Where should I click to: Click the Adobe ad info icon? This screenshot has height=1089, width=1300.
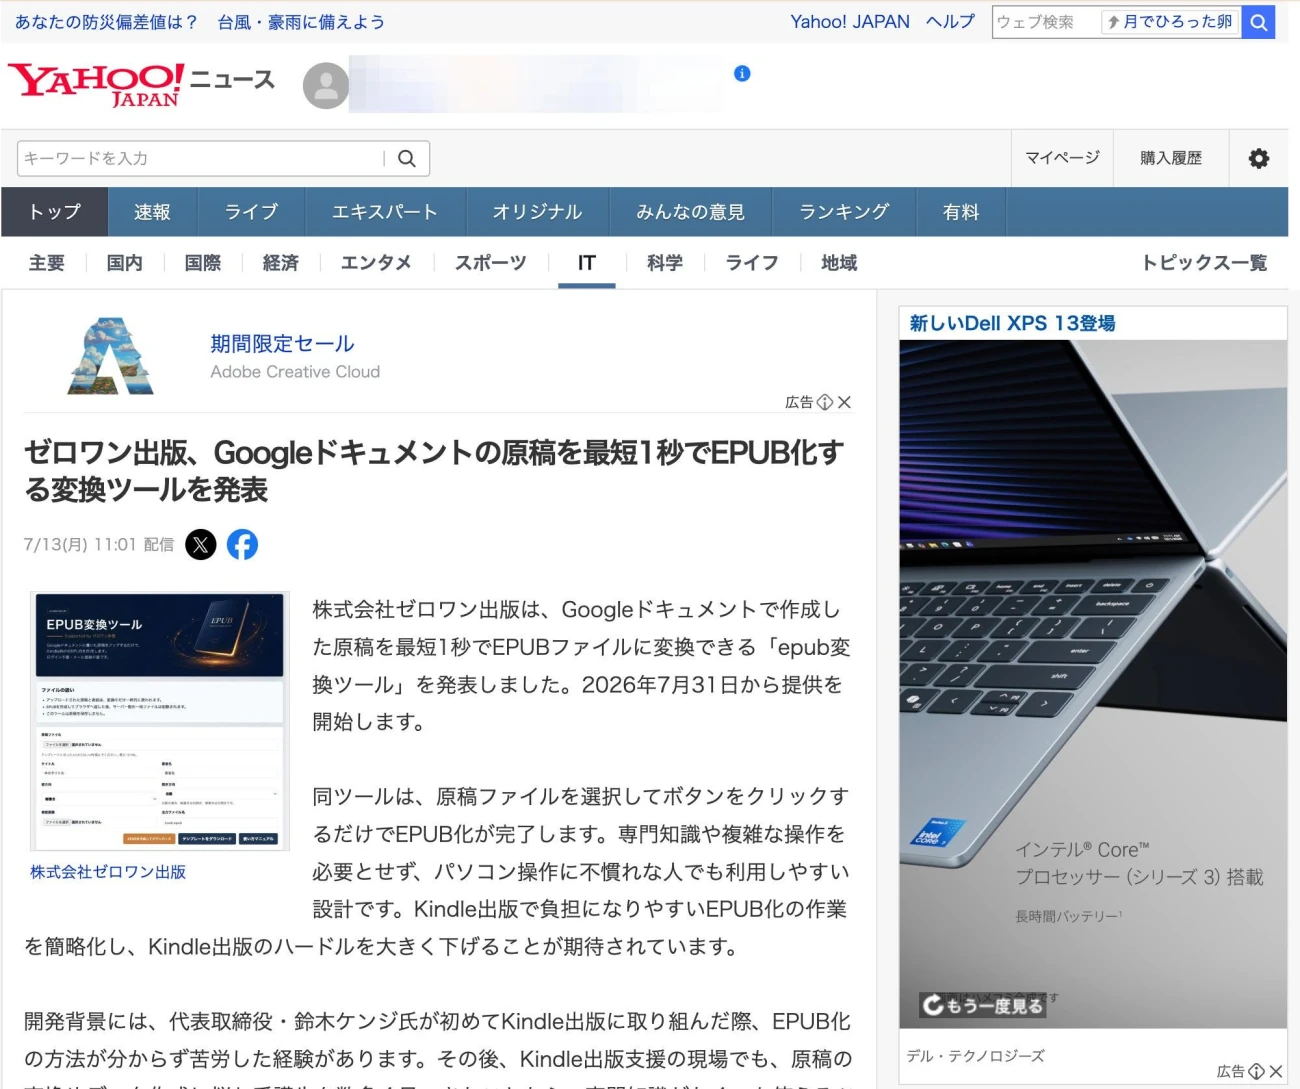click(825, 402)
